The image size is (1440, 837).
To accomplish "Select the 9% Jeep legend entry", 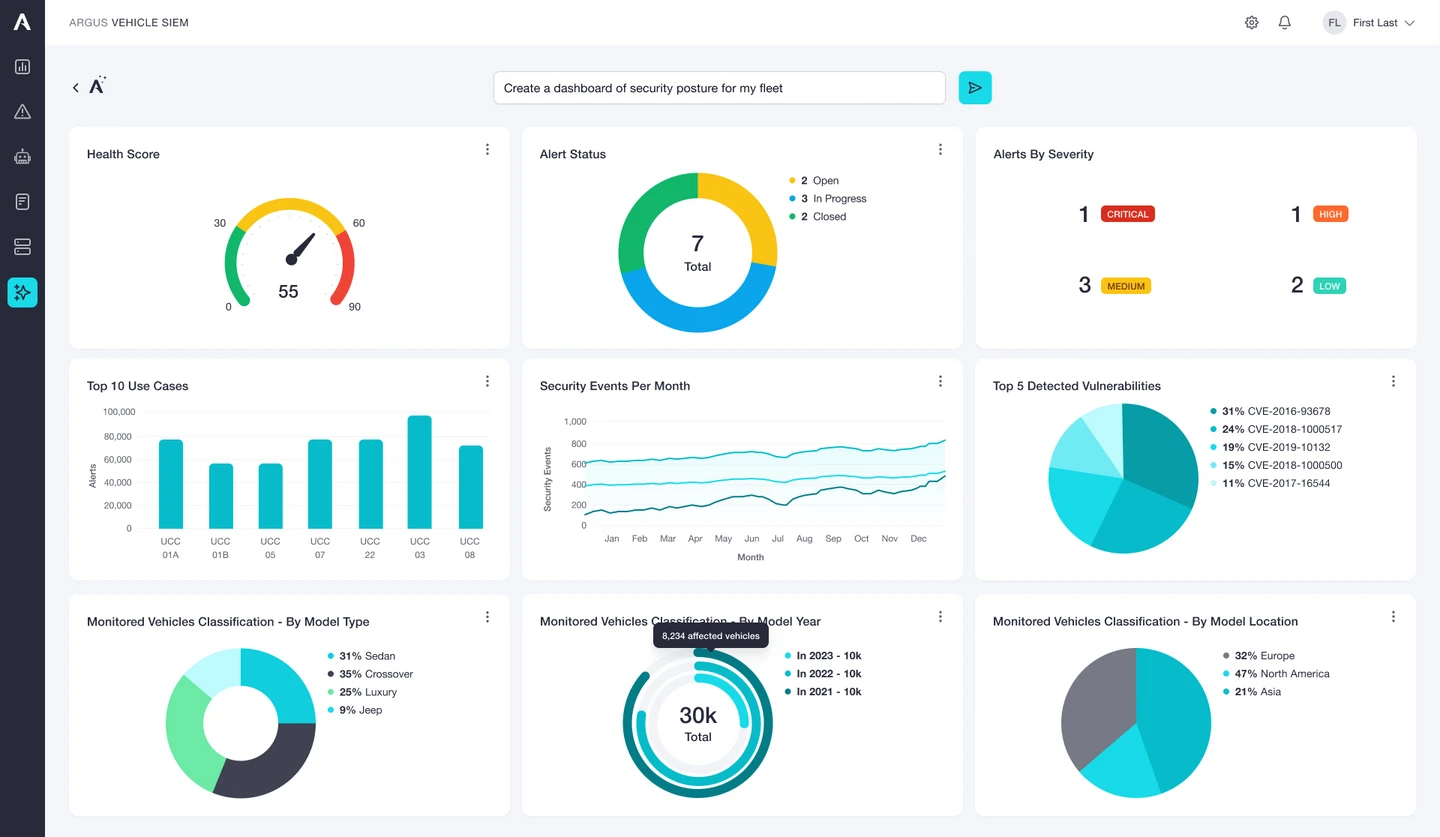I will click(354, 711).
